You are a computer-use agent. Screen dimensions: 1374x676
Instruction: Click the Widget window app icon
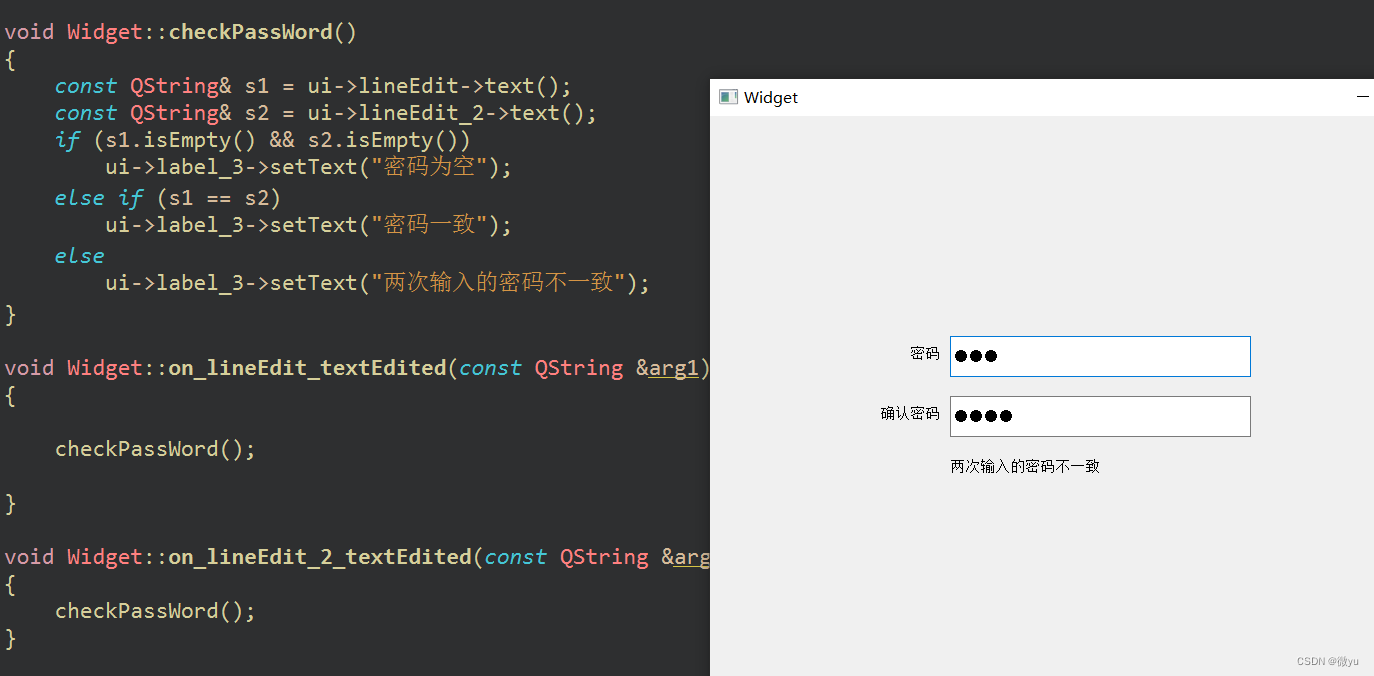tap(728, 97)
